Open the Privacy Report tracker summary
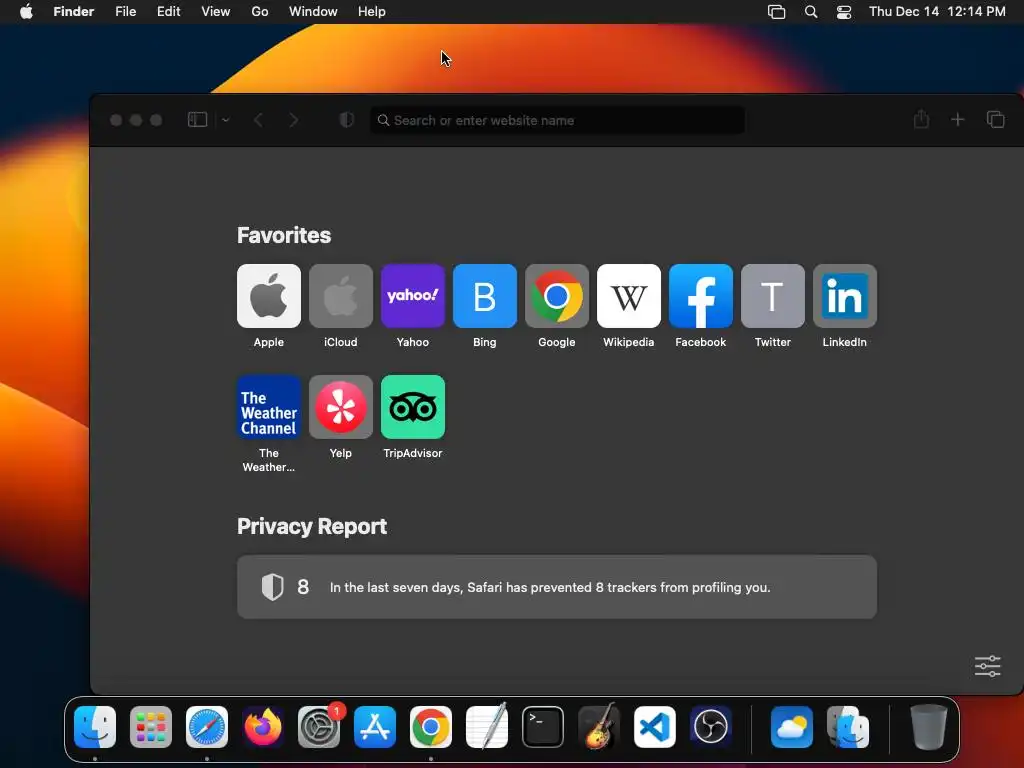The height and width of the screenshot is (768, 1024). 556,587
